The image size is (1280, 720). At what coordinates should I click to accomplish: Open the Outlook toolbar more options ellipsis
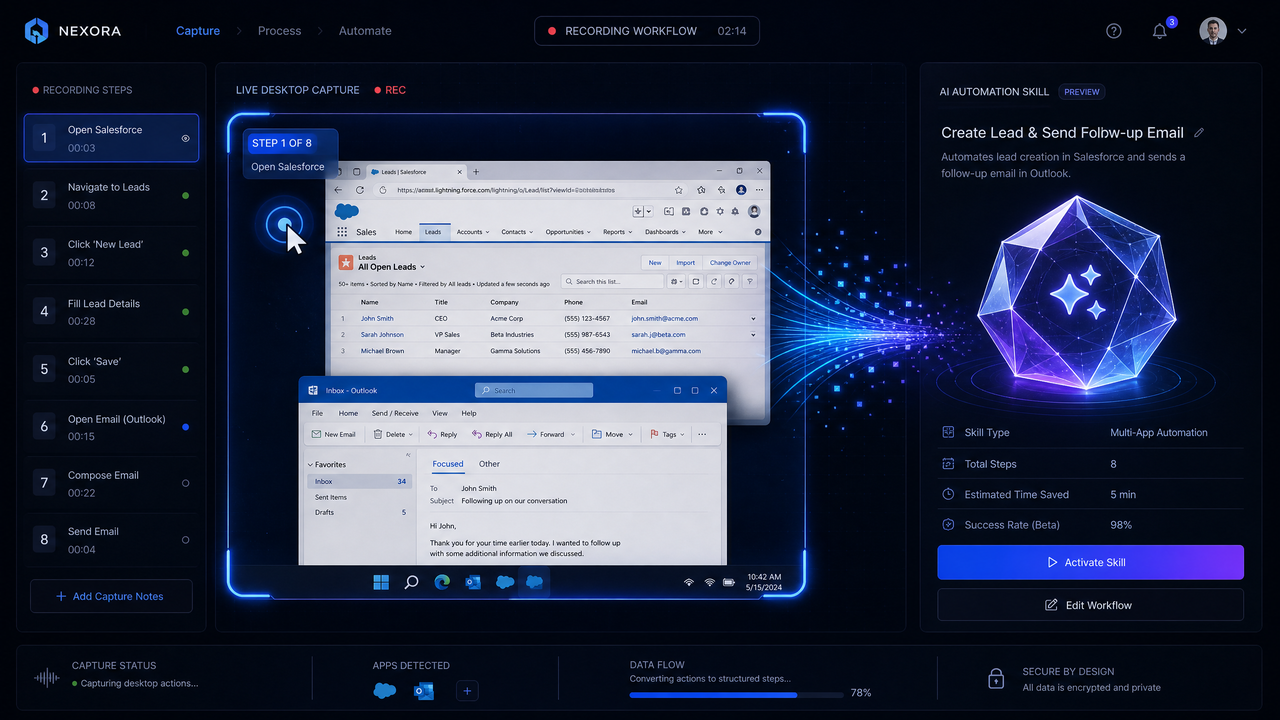click(702, 434)
